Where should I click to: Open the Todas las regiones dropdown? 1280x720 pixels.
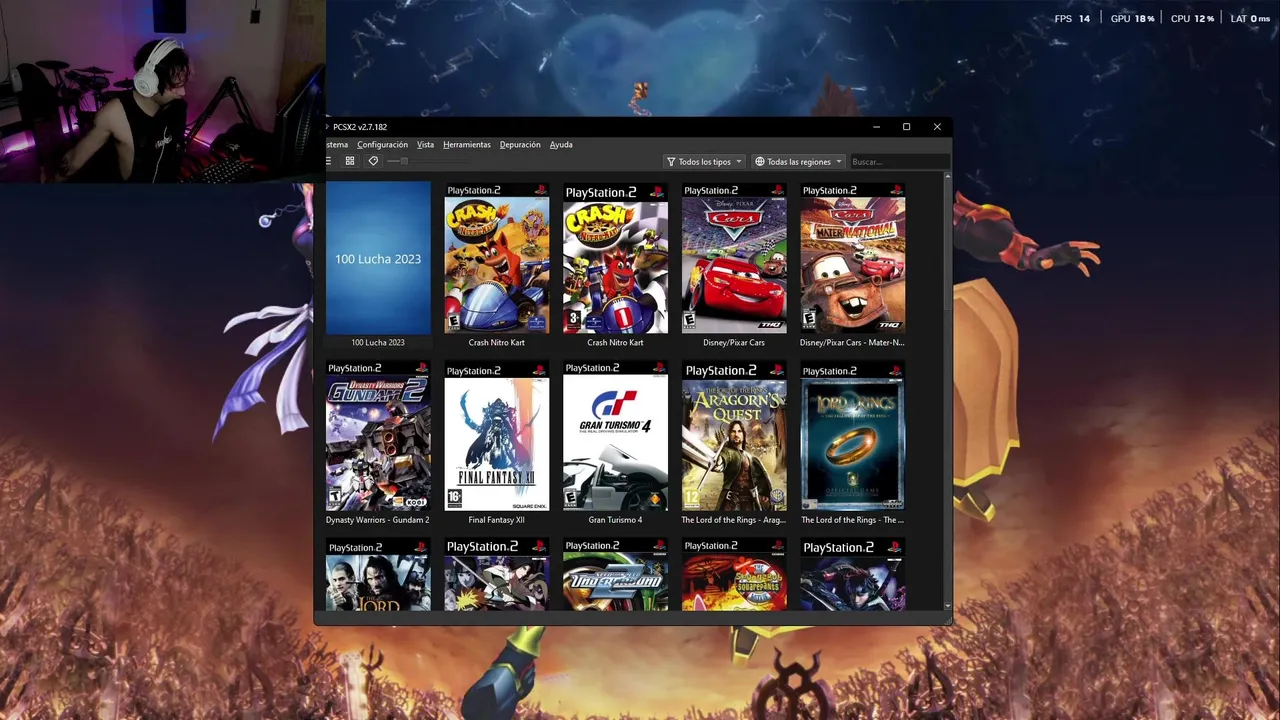tap(798, 161)
